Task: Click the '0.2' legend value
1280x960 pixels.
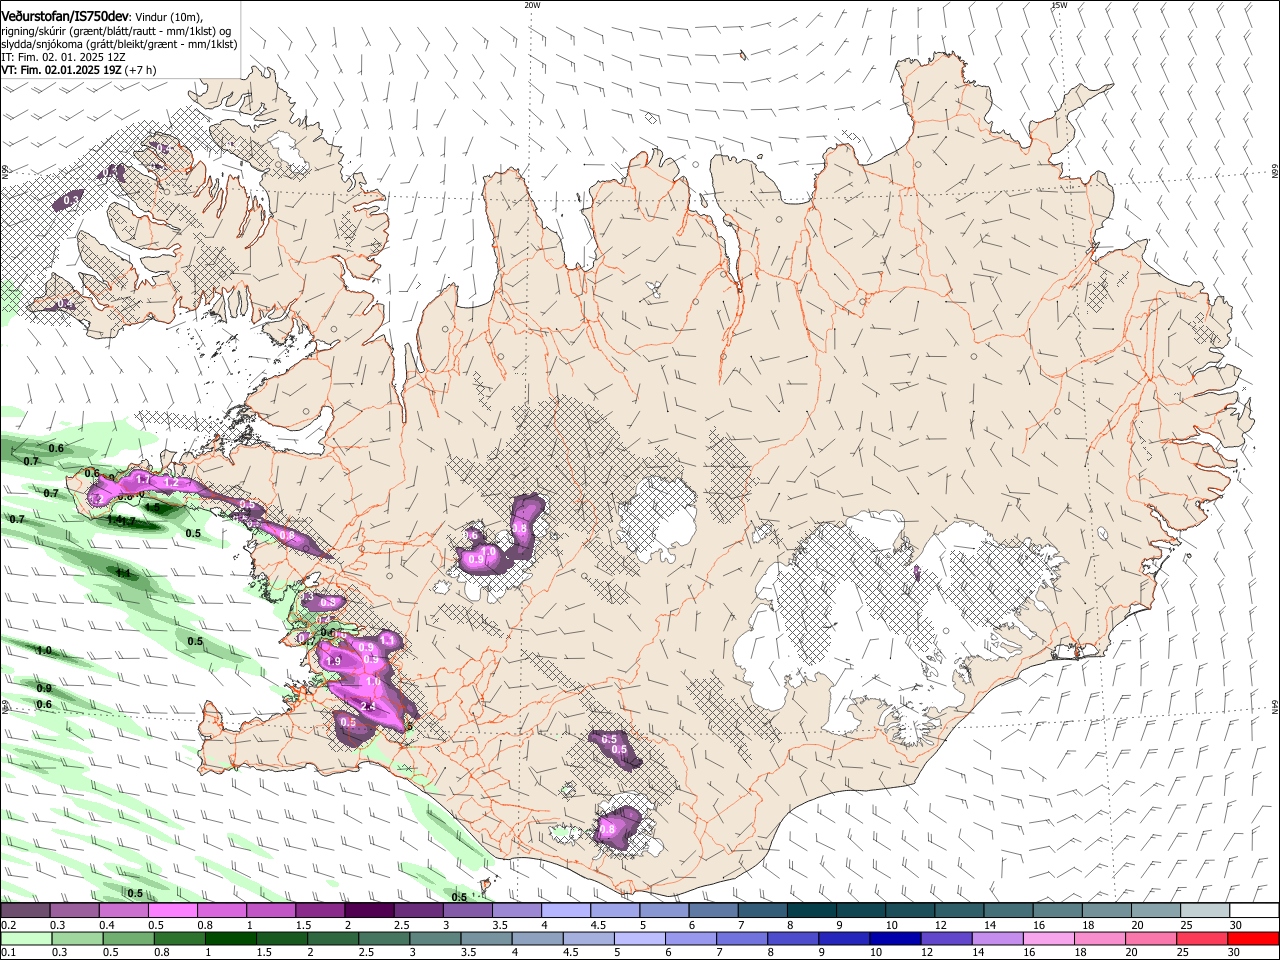Action: coord(8,925)
